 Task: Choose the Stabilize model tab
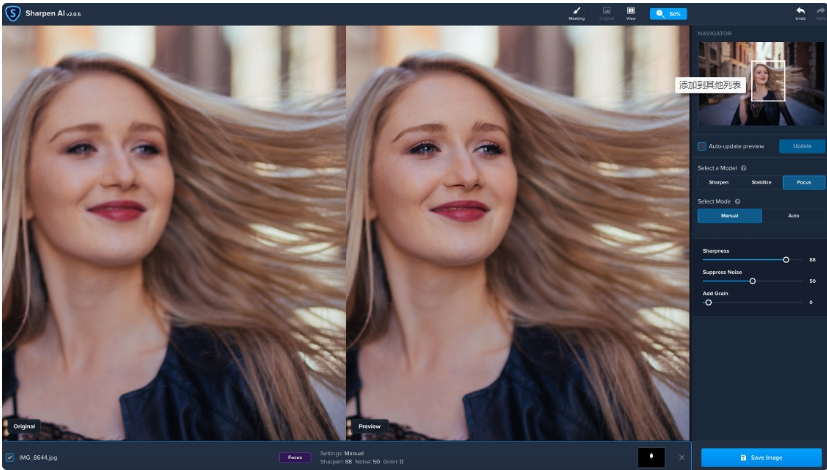[761, 183]
